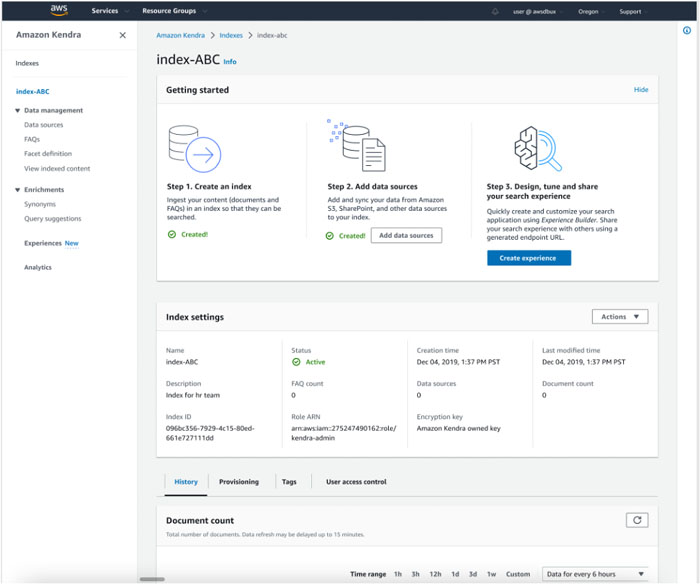Click the Create an index illustration
The image size is (700, 584).
point(195,149)
